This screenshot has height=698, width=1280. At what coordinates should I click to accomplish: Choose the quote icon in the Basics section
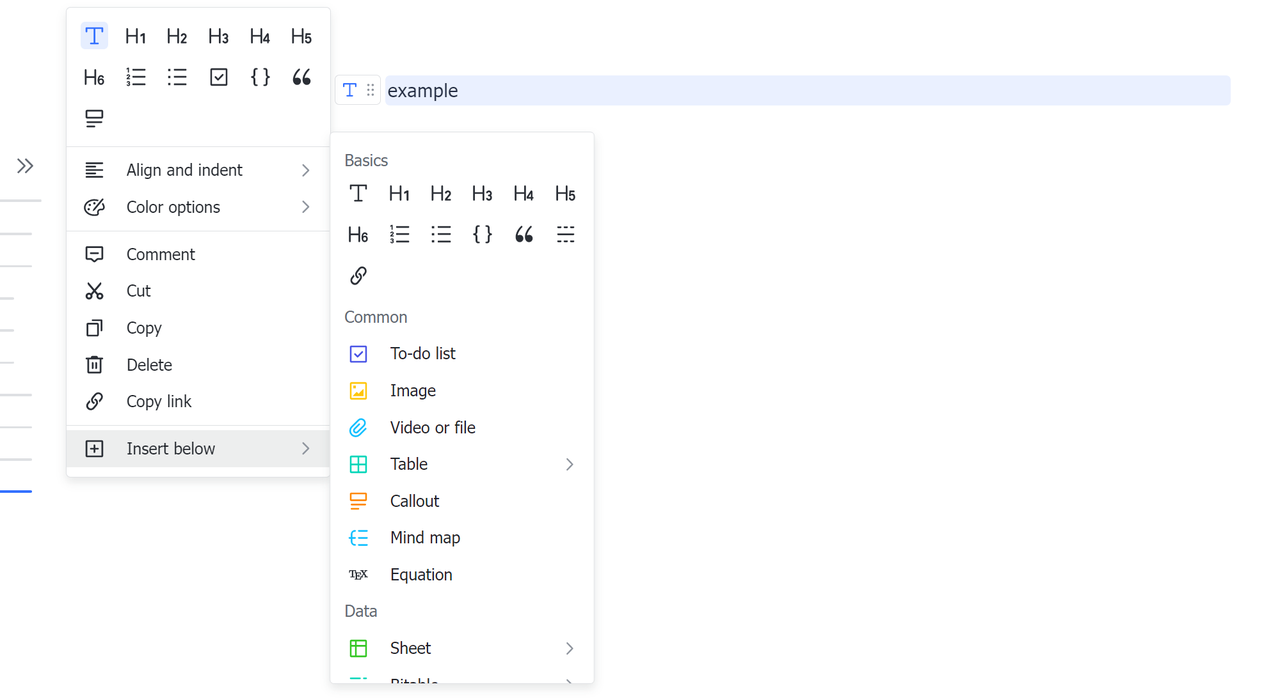[524, 235]
